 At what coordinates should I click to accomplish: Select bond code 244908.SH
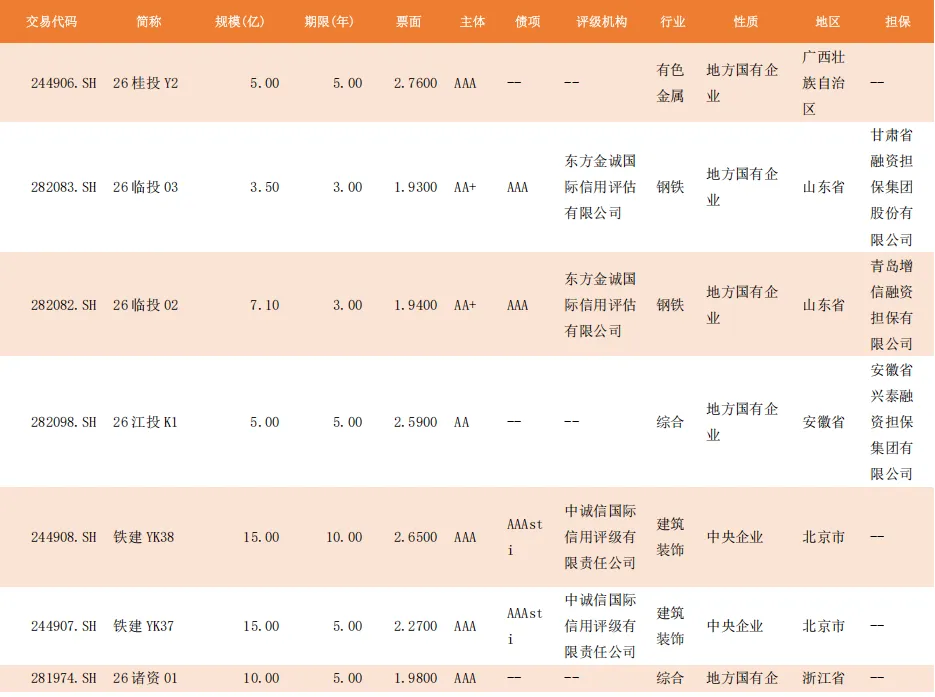[x=64, y=537]
